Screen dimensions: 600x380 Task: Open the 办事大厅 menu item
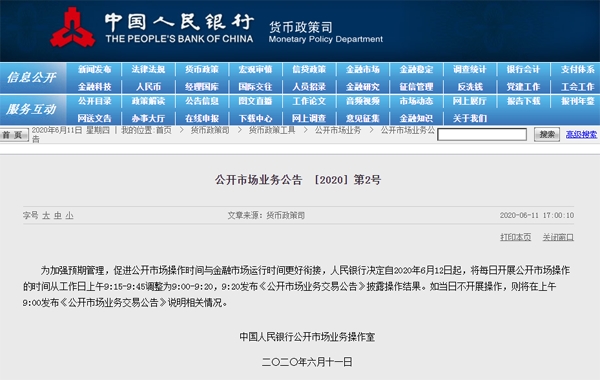[148, 118]
